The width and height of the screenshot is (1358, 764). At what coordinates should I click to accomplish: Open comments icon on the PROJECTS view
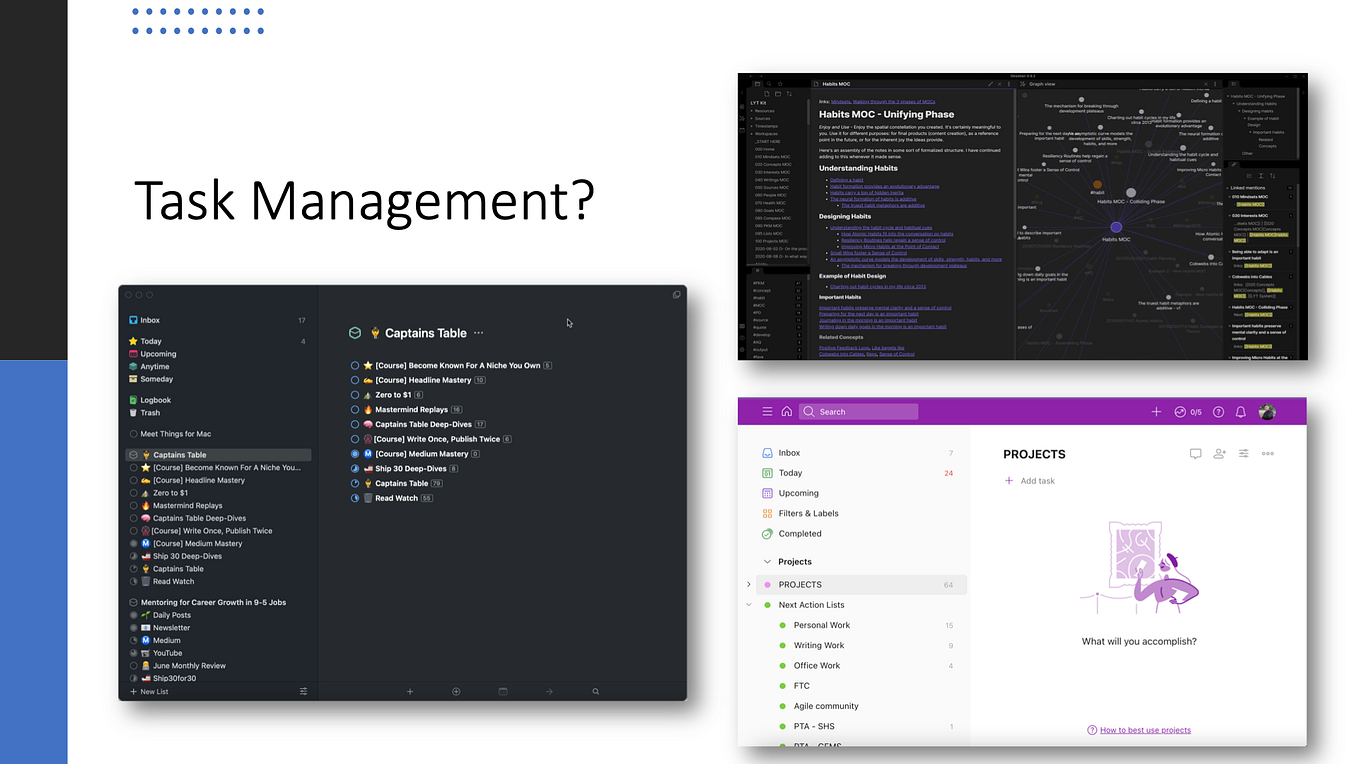pos(1195,454)
